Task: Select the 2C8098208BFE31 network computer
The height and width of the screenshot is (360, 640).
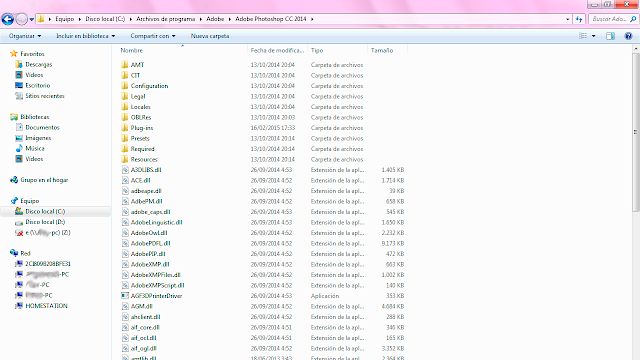Action: pos(48,264)
